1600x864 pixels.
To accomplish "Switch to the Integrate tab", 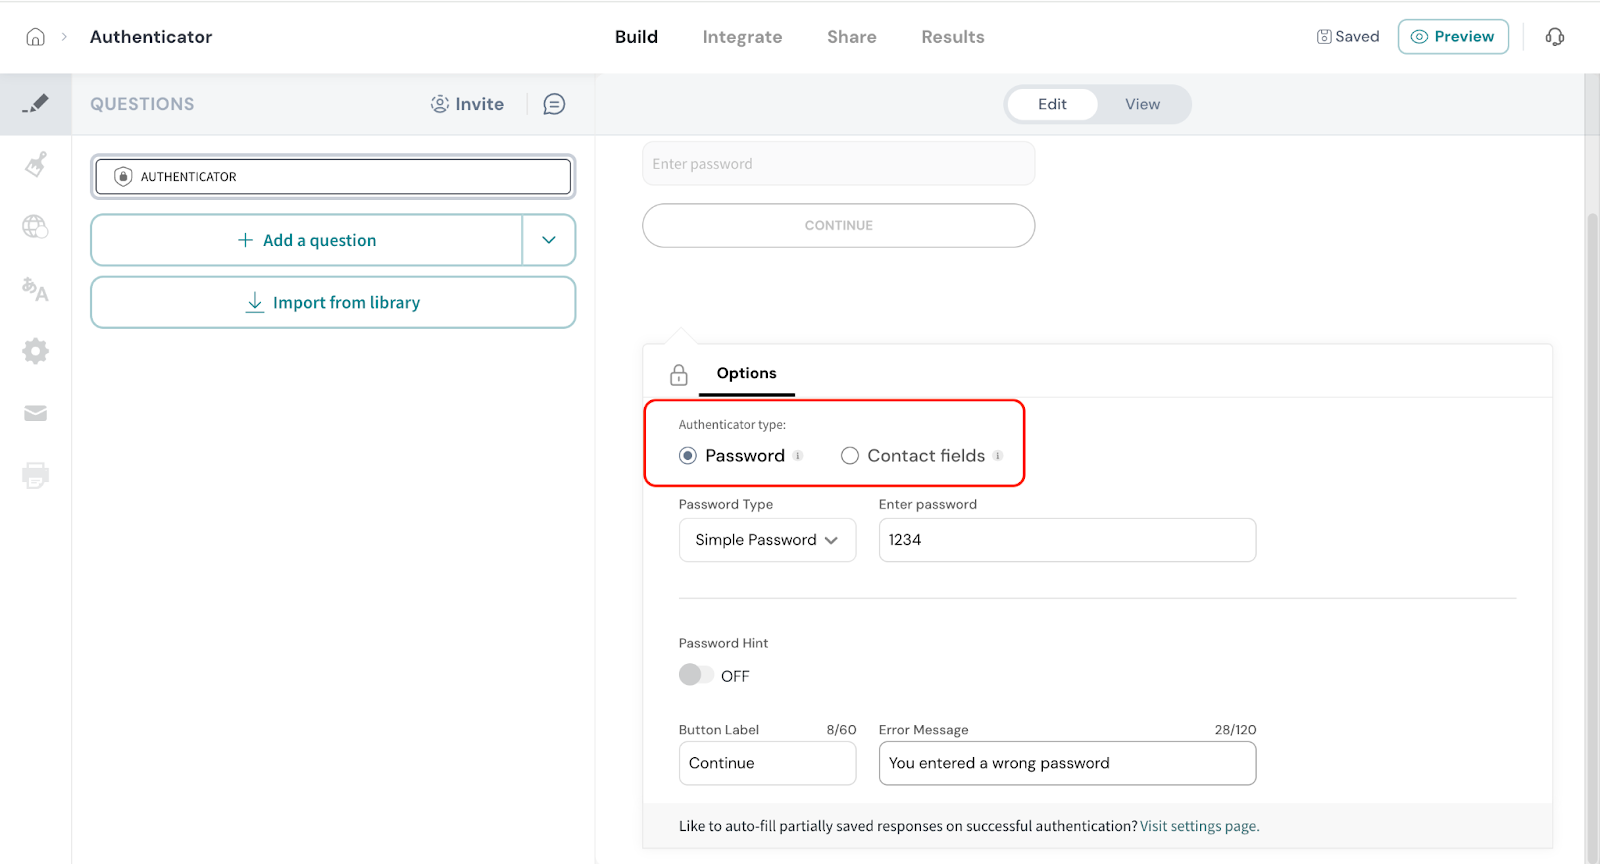I will 742,37.
